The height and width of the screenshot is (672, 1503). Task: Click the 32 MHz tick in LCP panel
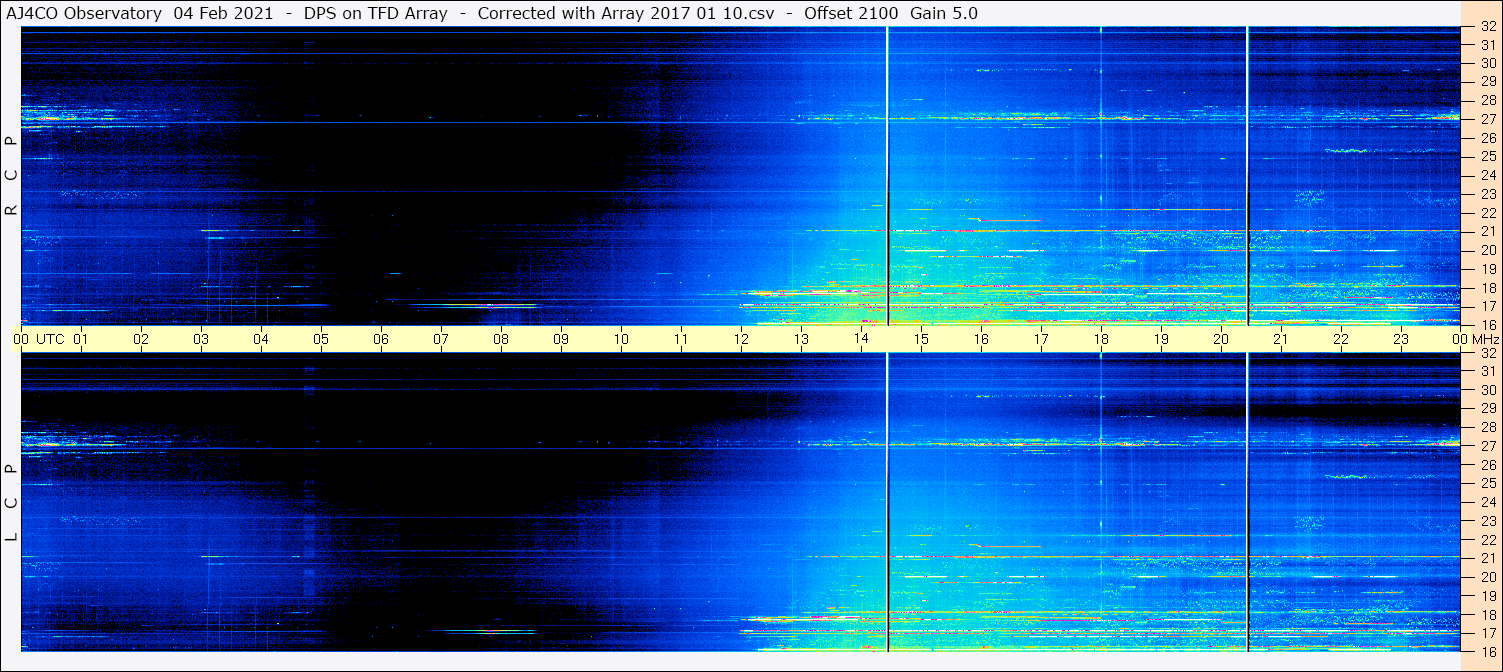[x=1488, y=354]
